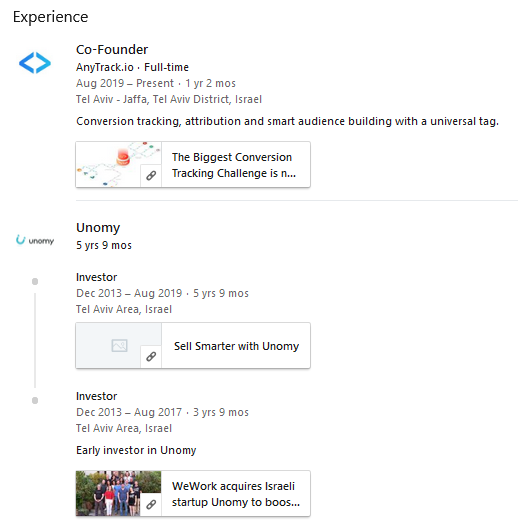Open the Conversion Tracking article thumbnail

pyautogui.click(x=119, y=164)
